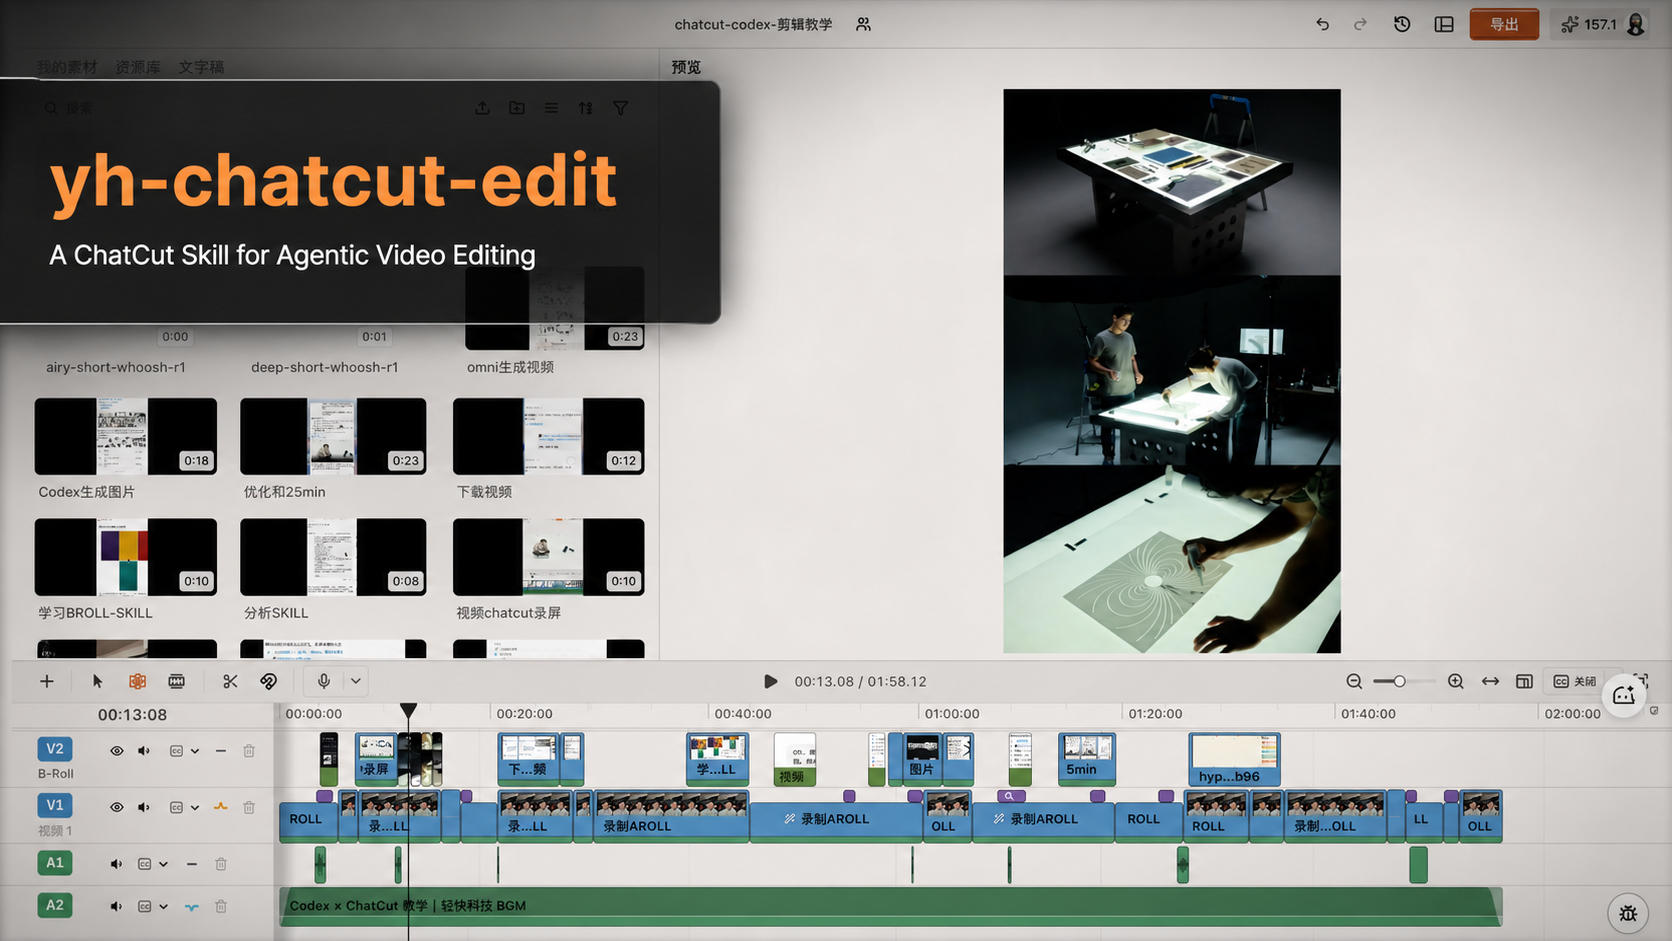Mute the A1 audio track
Image resolution: width=1672 pixels, height=941 pixels.
pyautogui.click(x=116, y=864)
